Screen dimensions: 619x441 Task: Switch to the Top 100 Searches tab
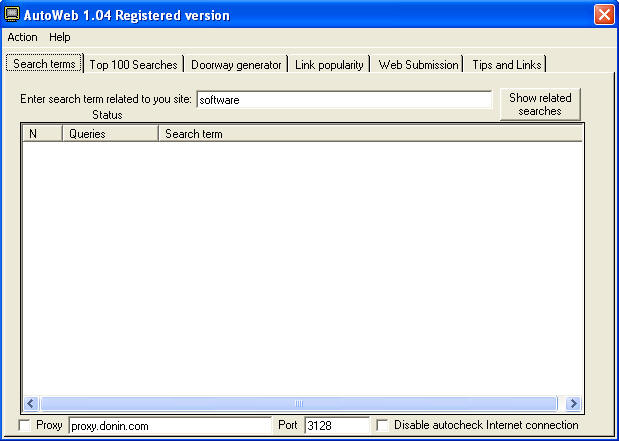point(133,65)
